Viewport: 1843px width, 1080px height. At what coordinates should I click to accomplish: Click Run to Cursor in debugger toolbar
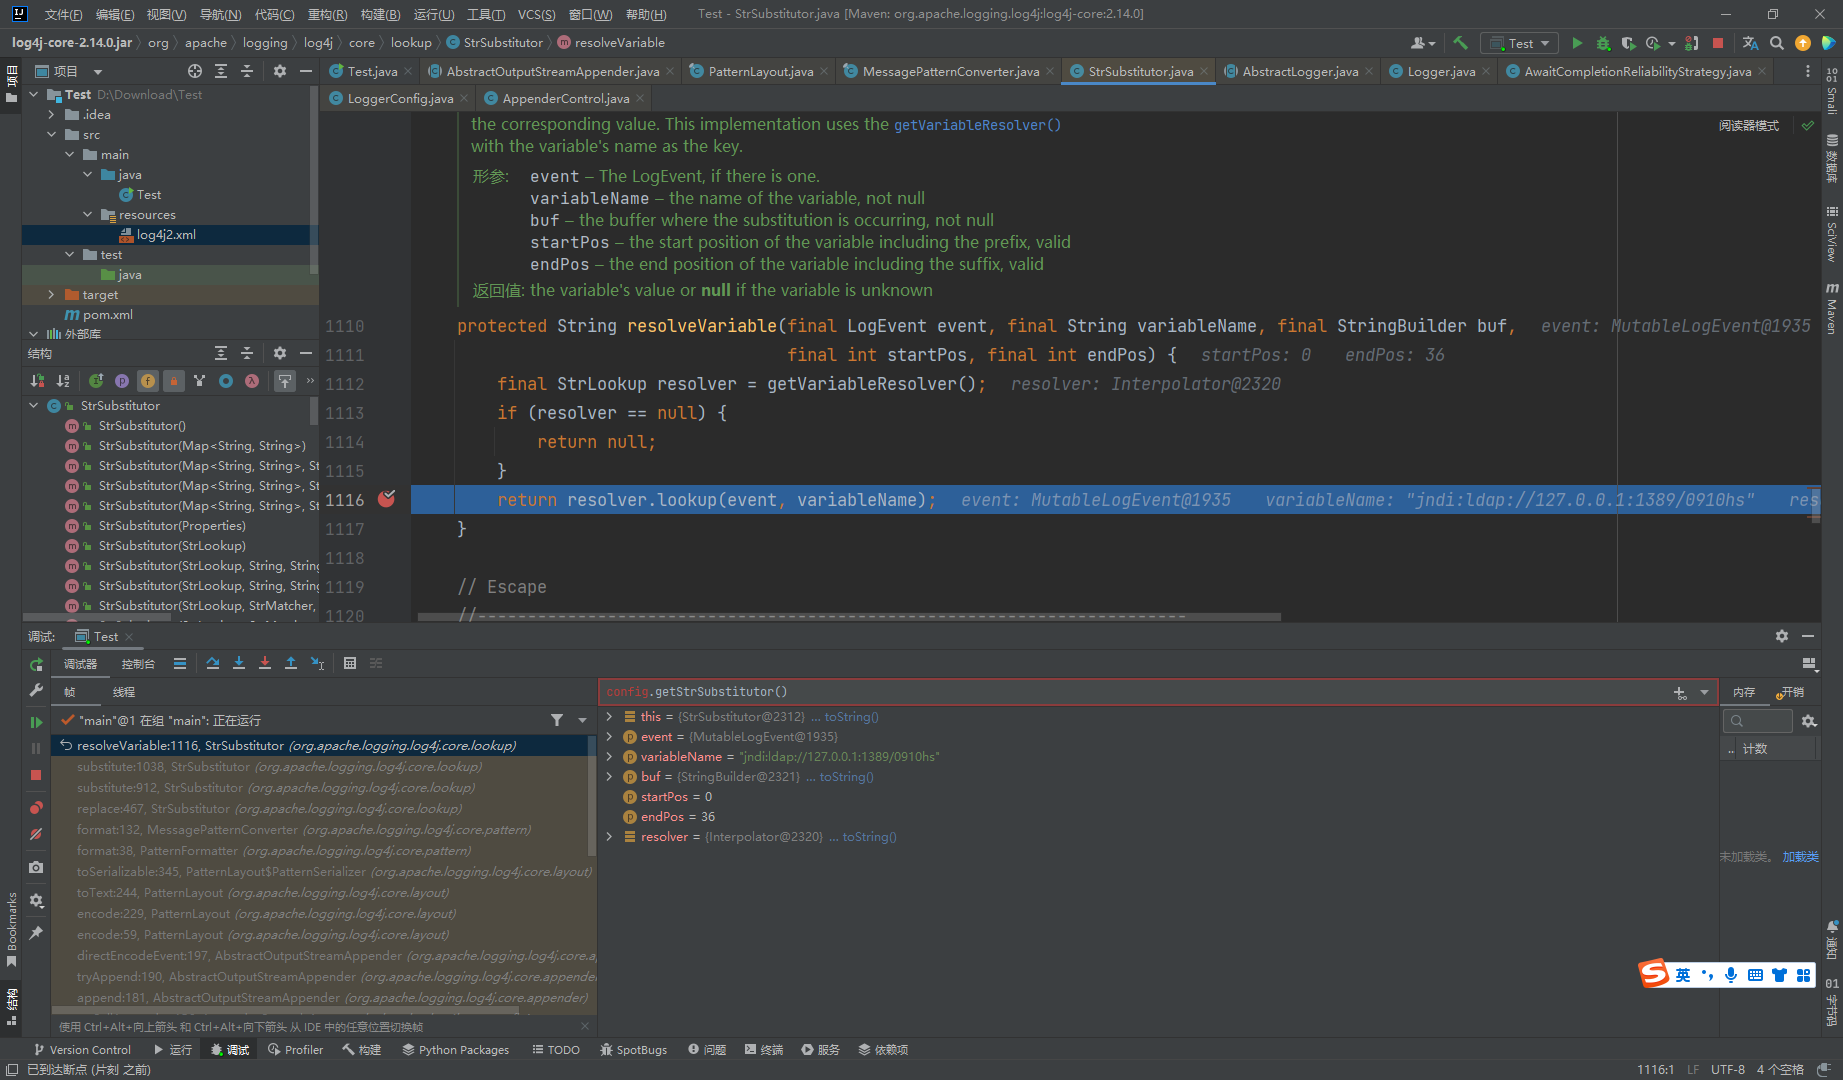(317, 663)
